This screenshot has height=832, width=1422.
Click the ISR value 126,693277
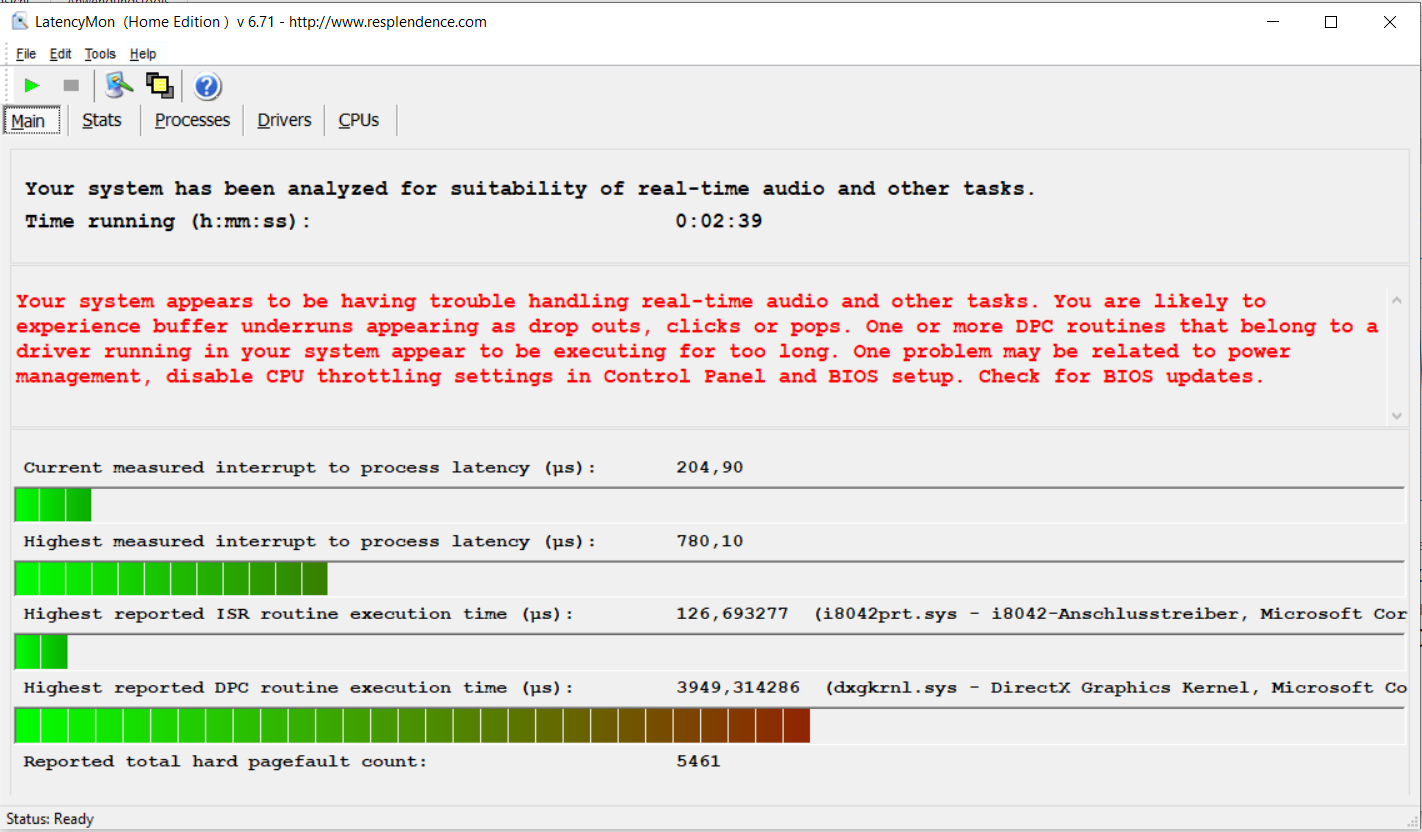[732, 614]
